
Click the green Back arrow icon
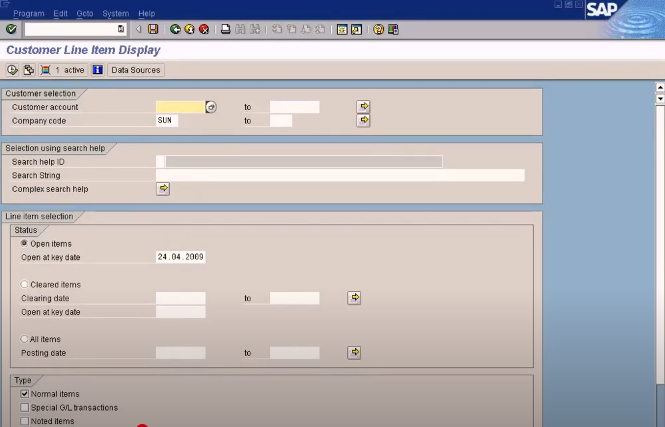tap(175, 29)
